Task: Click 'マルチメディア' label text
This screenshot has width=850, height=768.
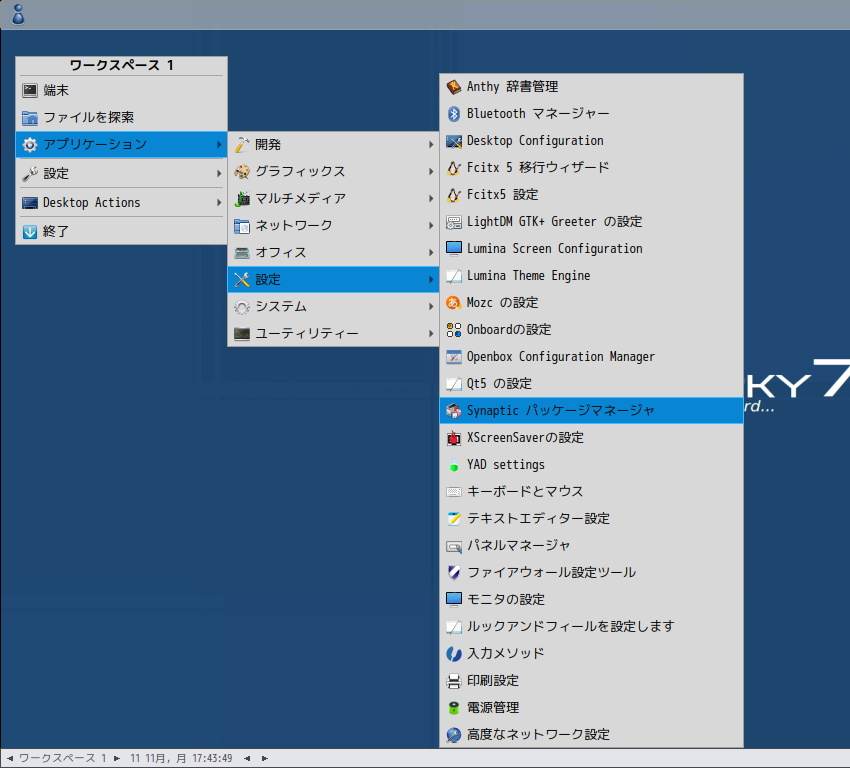Action: (x=300, y=198)
